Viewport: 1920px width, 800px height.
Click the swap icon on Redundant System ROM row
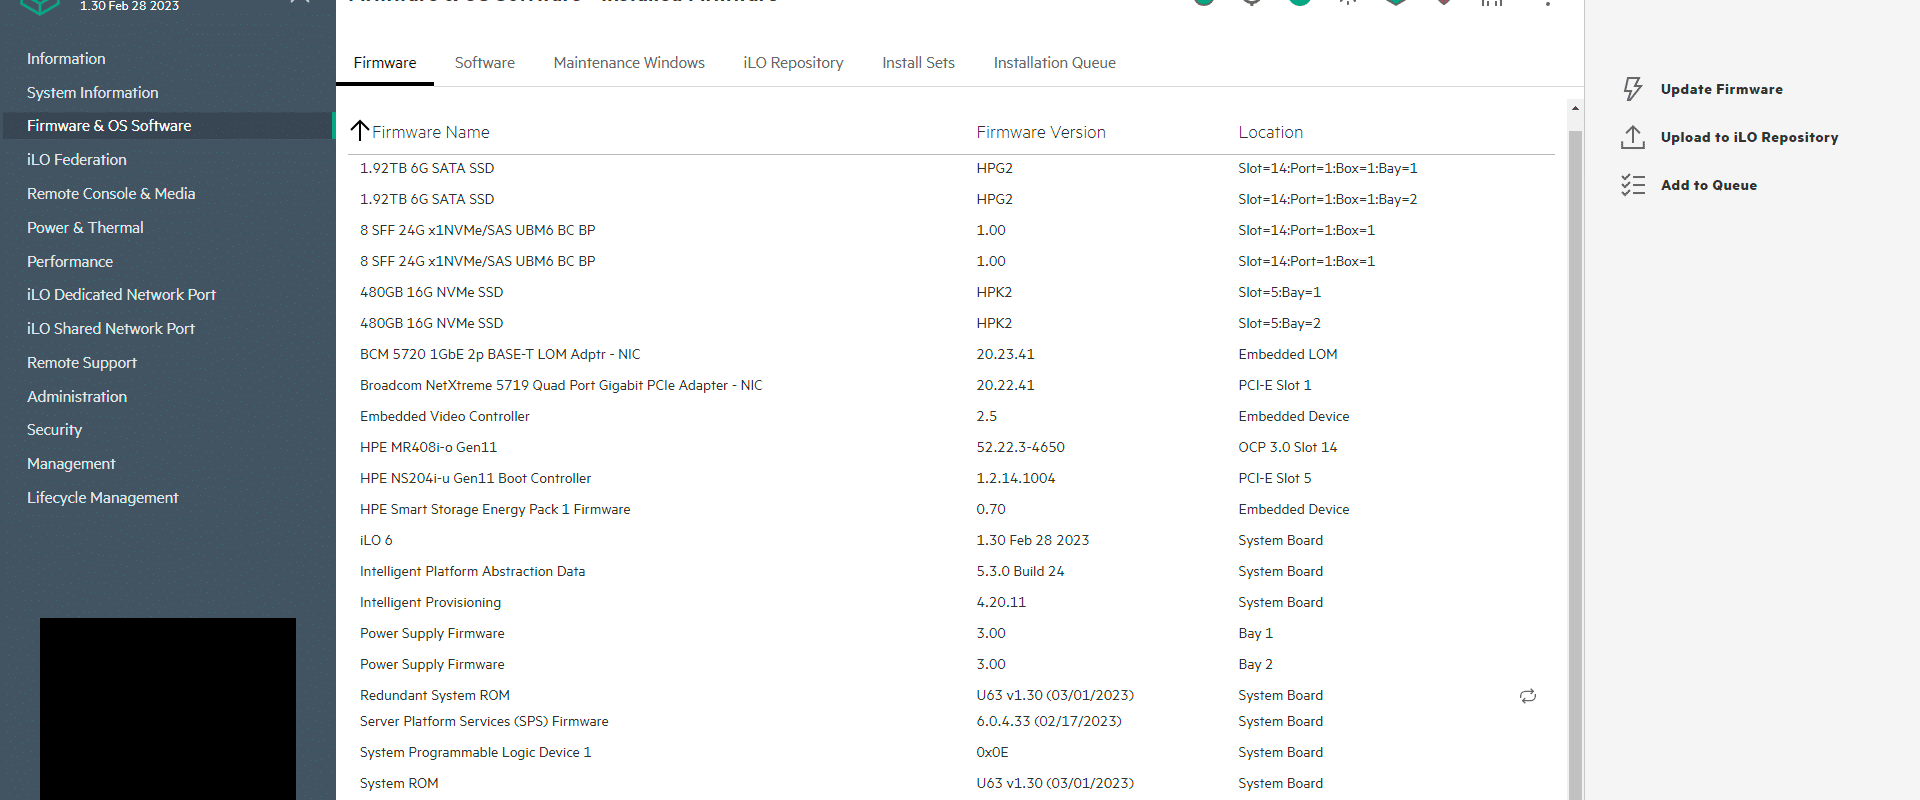point(1528,696)
